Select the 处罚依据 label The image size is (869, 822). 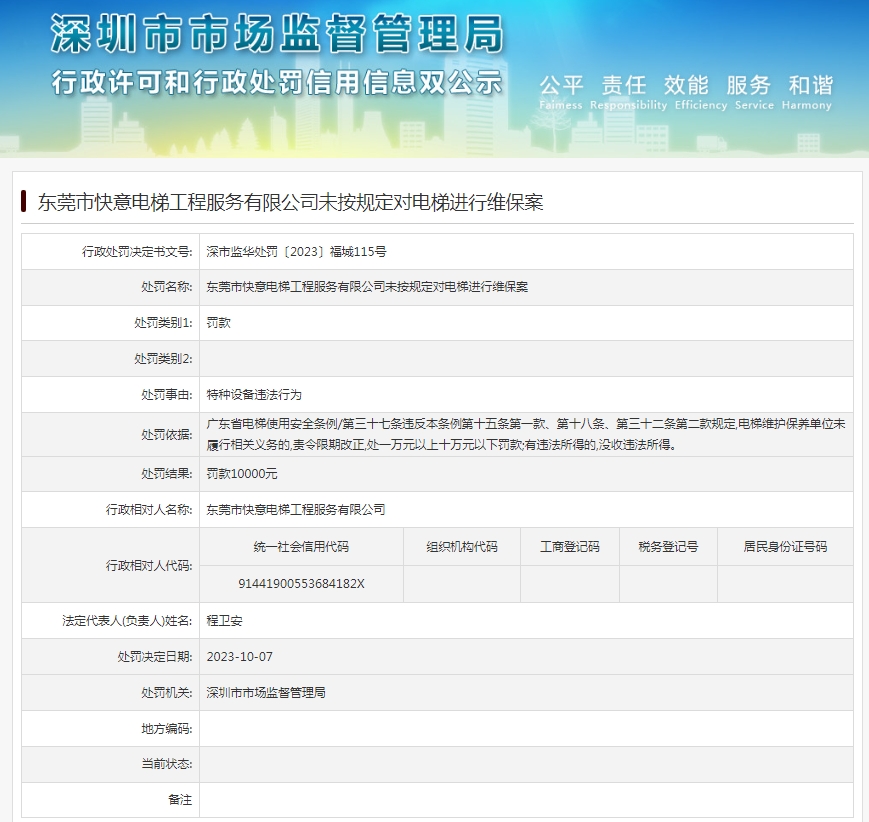pyautogui.click(x=167, y=435)
